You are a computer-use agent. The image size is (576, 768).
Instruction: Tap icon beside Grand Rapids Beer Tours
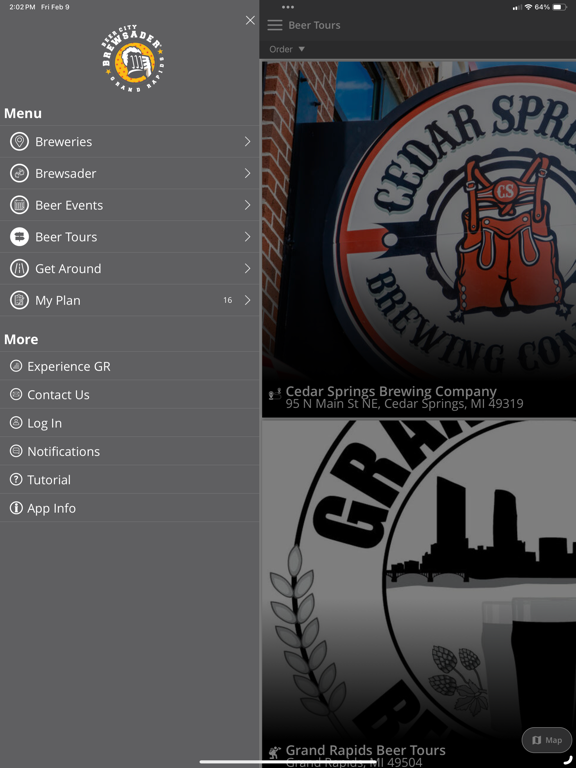pyautogui.click(x=275, y=752)
